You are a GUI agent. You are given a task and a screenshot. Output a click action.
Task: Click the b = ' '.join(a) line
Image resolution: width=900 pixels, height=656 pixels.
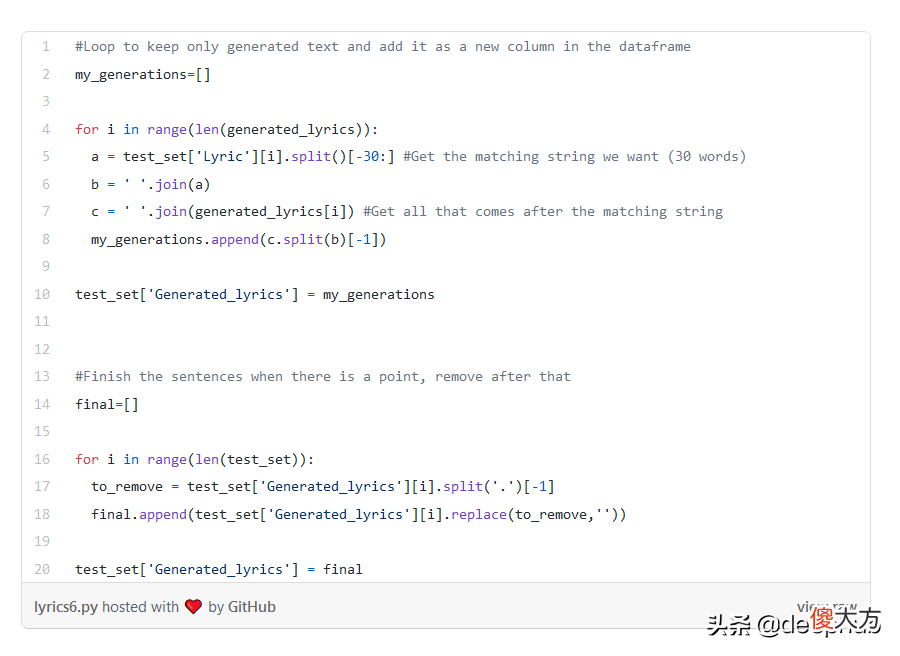coord(150,185)
